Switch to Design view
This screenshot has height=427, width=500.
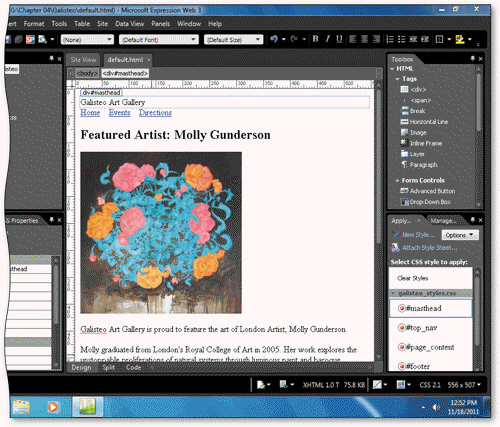click(81, 367)
